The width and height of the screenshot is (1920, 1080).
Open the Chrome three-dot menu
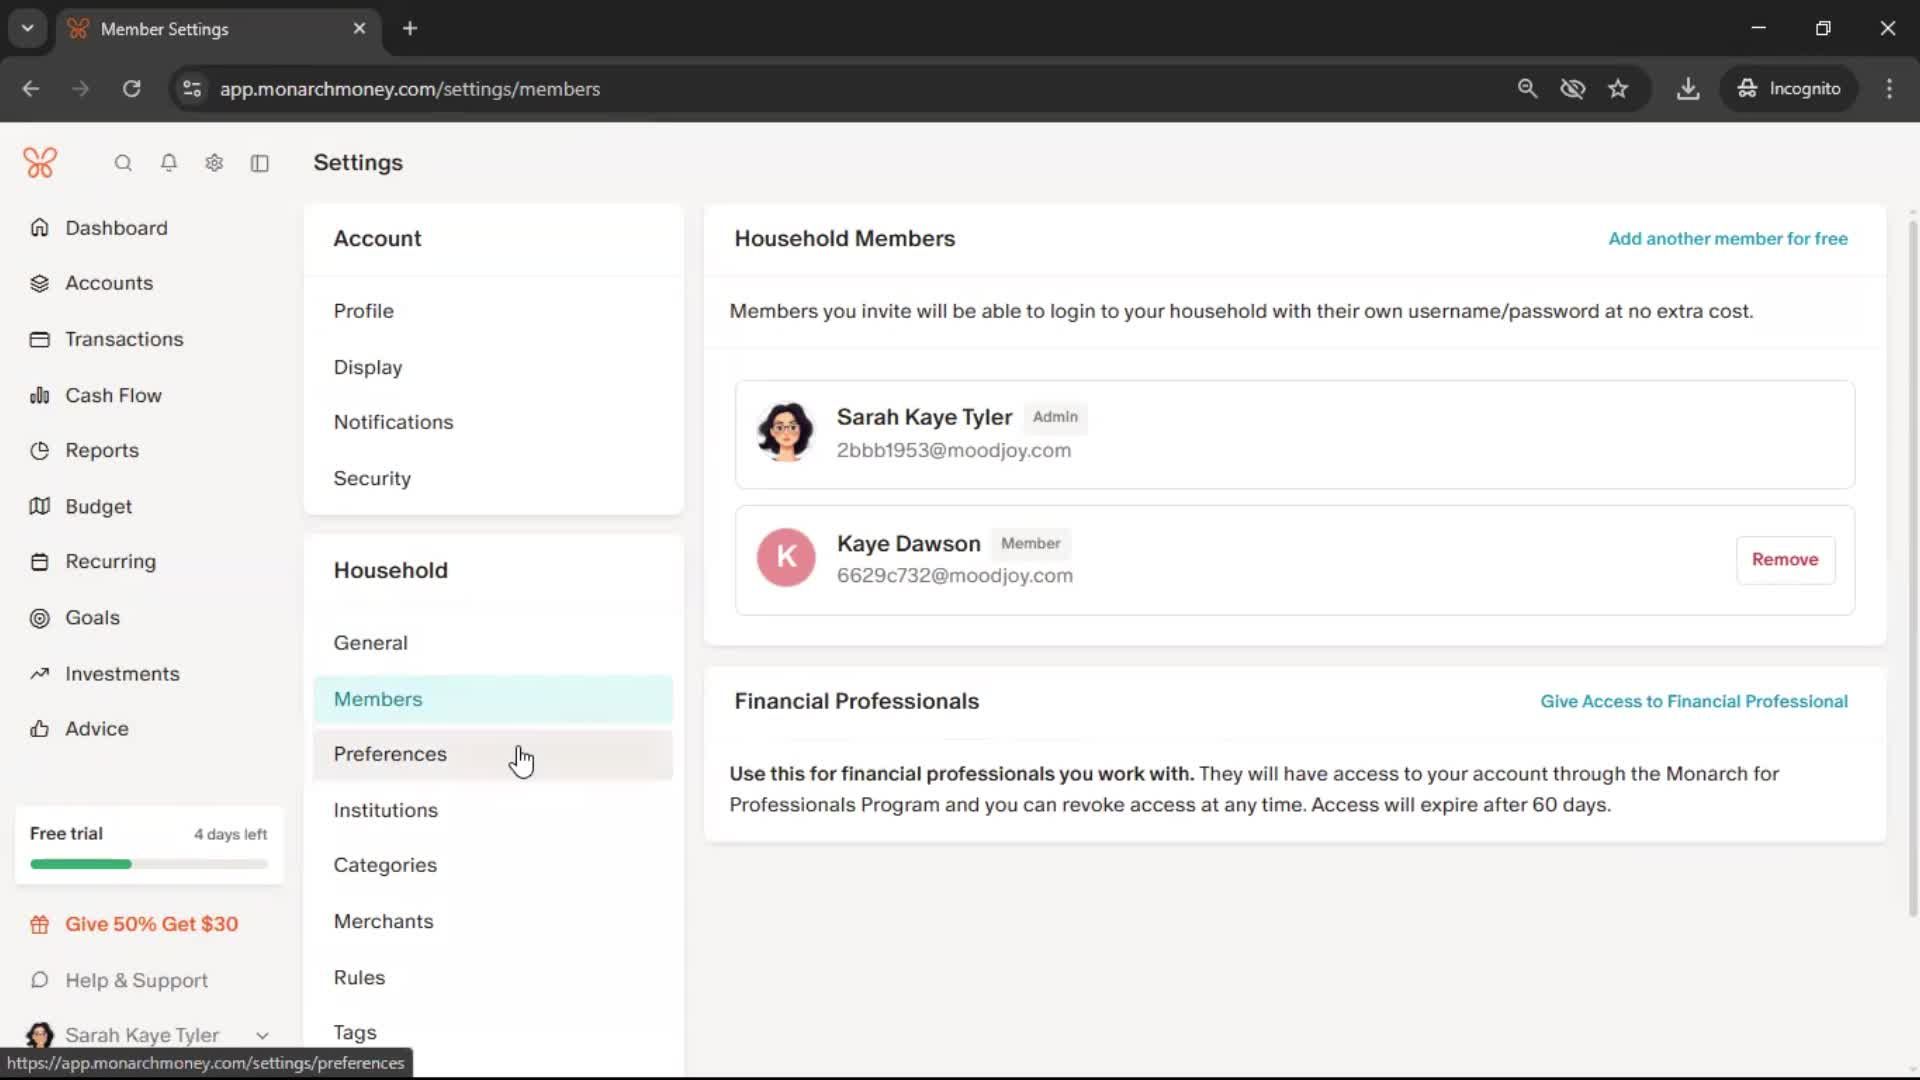(x=1889, y=88)
